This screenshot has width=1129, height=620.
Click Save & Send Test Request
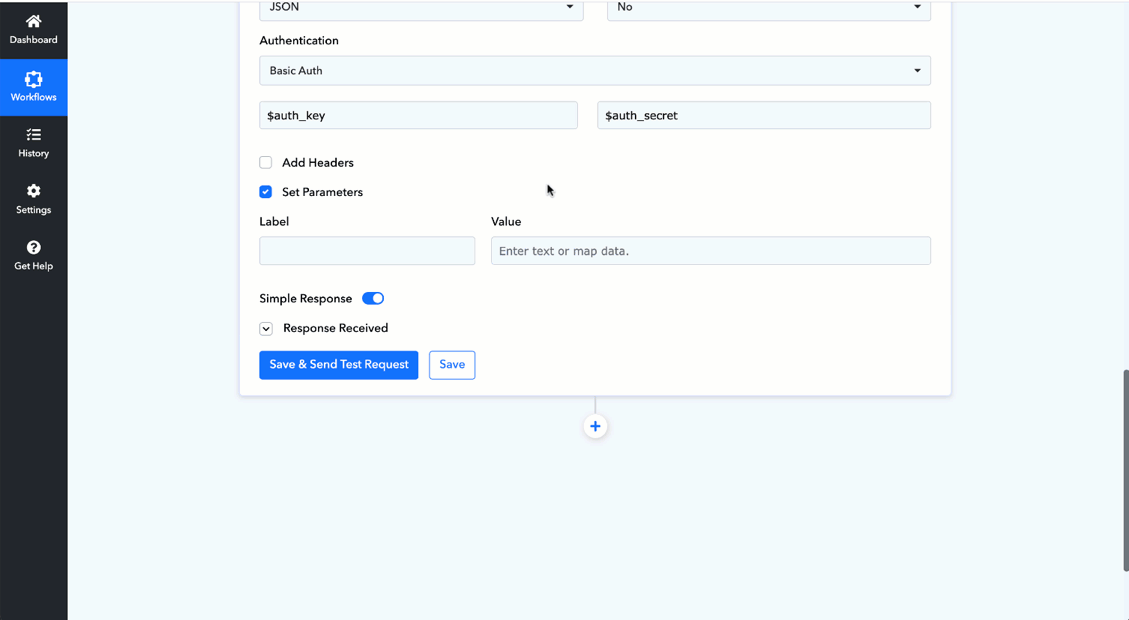[x=338, y=365]
